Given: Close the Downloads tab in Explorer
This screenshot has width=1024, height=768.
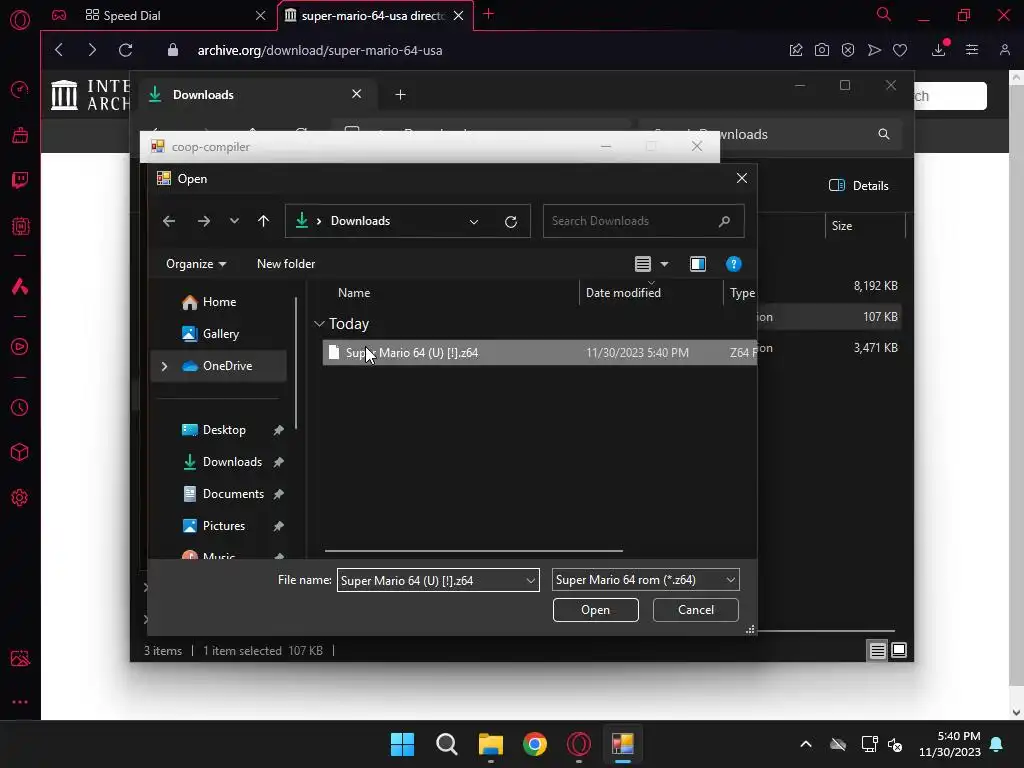Looking at the screenshot, I should tap(357, 94).
